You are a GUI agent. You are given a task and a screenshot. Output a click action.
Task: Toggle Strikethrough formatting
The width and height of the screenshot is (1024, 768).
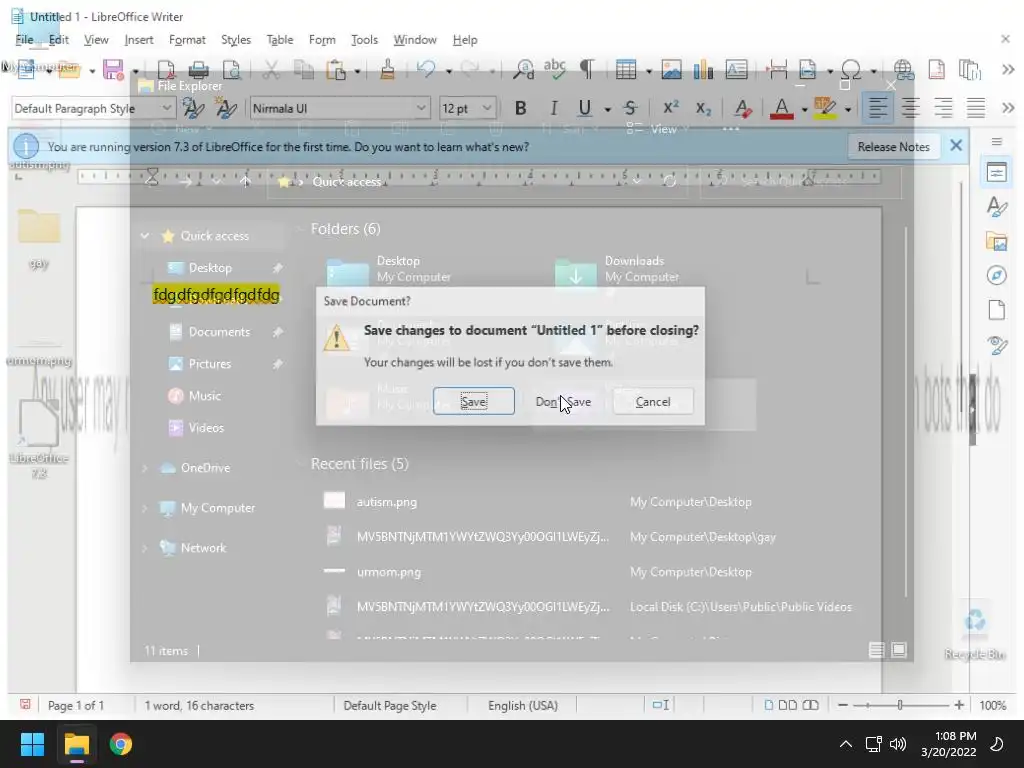coord(630,108)
